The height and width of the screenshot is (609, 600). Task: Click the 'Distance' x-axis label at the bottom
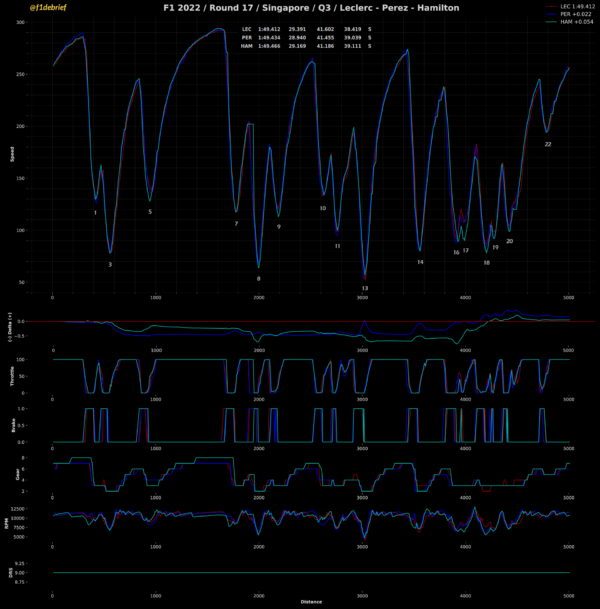[311, 602]
